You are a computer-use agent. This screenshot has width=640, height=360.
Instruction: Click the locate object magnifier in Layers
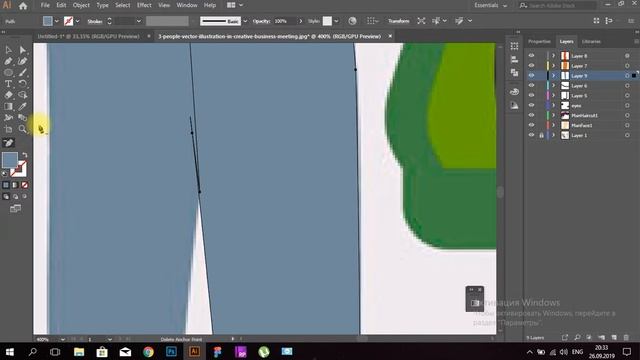pyautogui.click(x=577, y=338)
